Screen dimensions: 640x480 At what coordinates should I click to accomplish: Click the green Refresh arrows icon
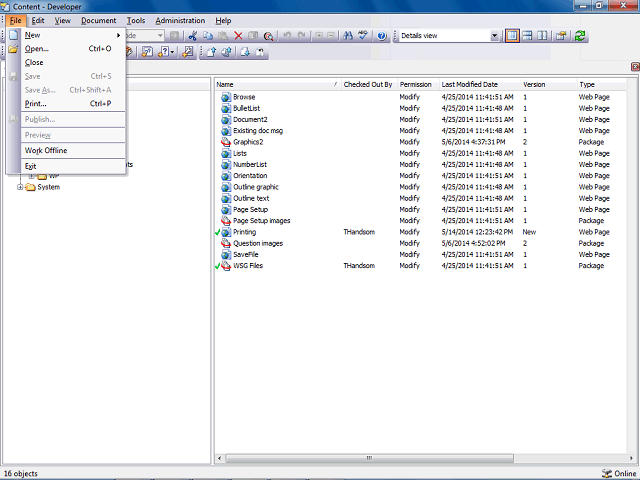point(580,36)
